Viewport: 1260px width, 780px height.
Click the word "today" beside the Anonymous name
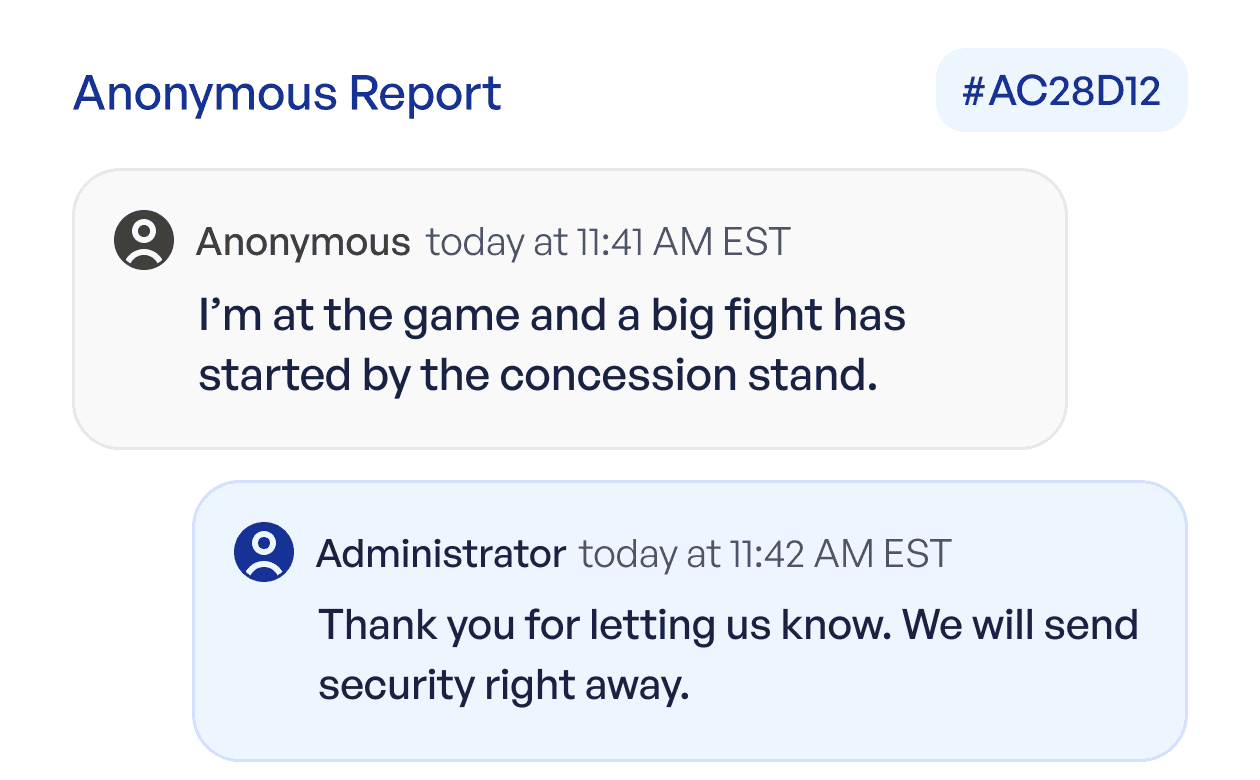(x=475, y=242)
